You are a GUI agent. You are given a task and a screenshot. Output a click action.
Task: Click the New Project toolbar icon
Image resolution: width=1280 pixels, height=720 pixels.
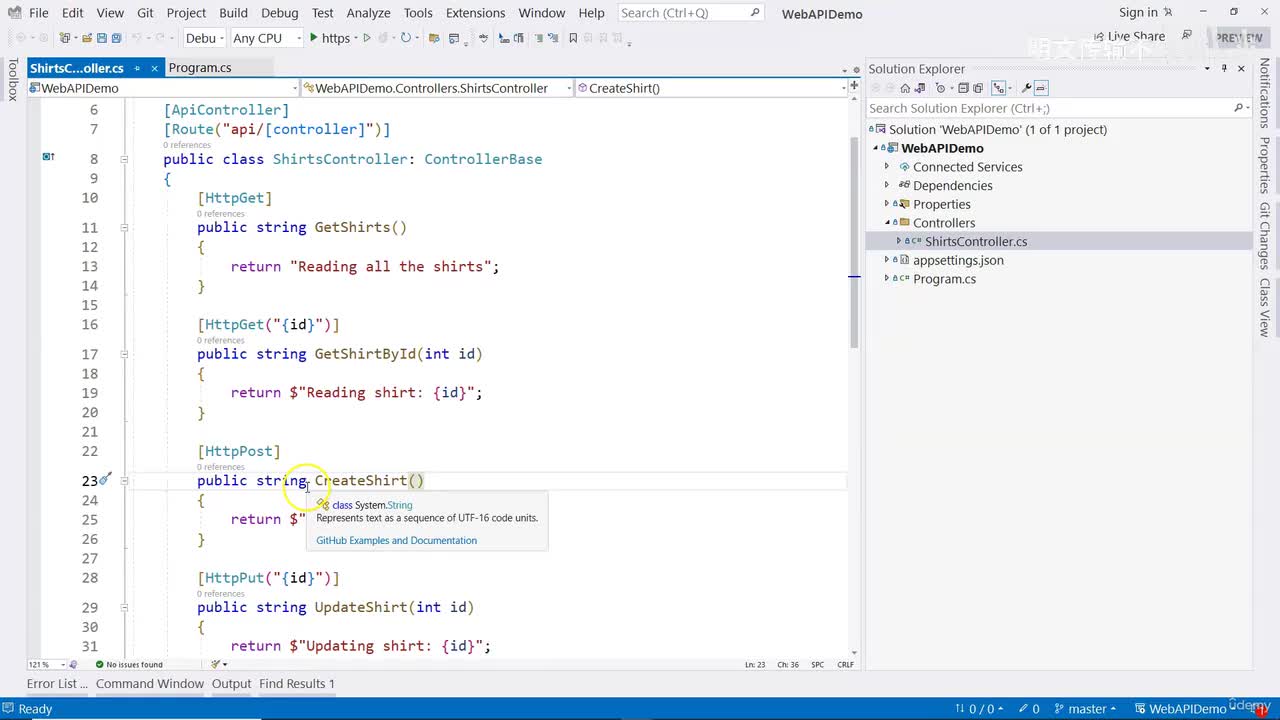66,38
